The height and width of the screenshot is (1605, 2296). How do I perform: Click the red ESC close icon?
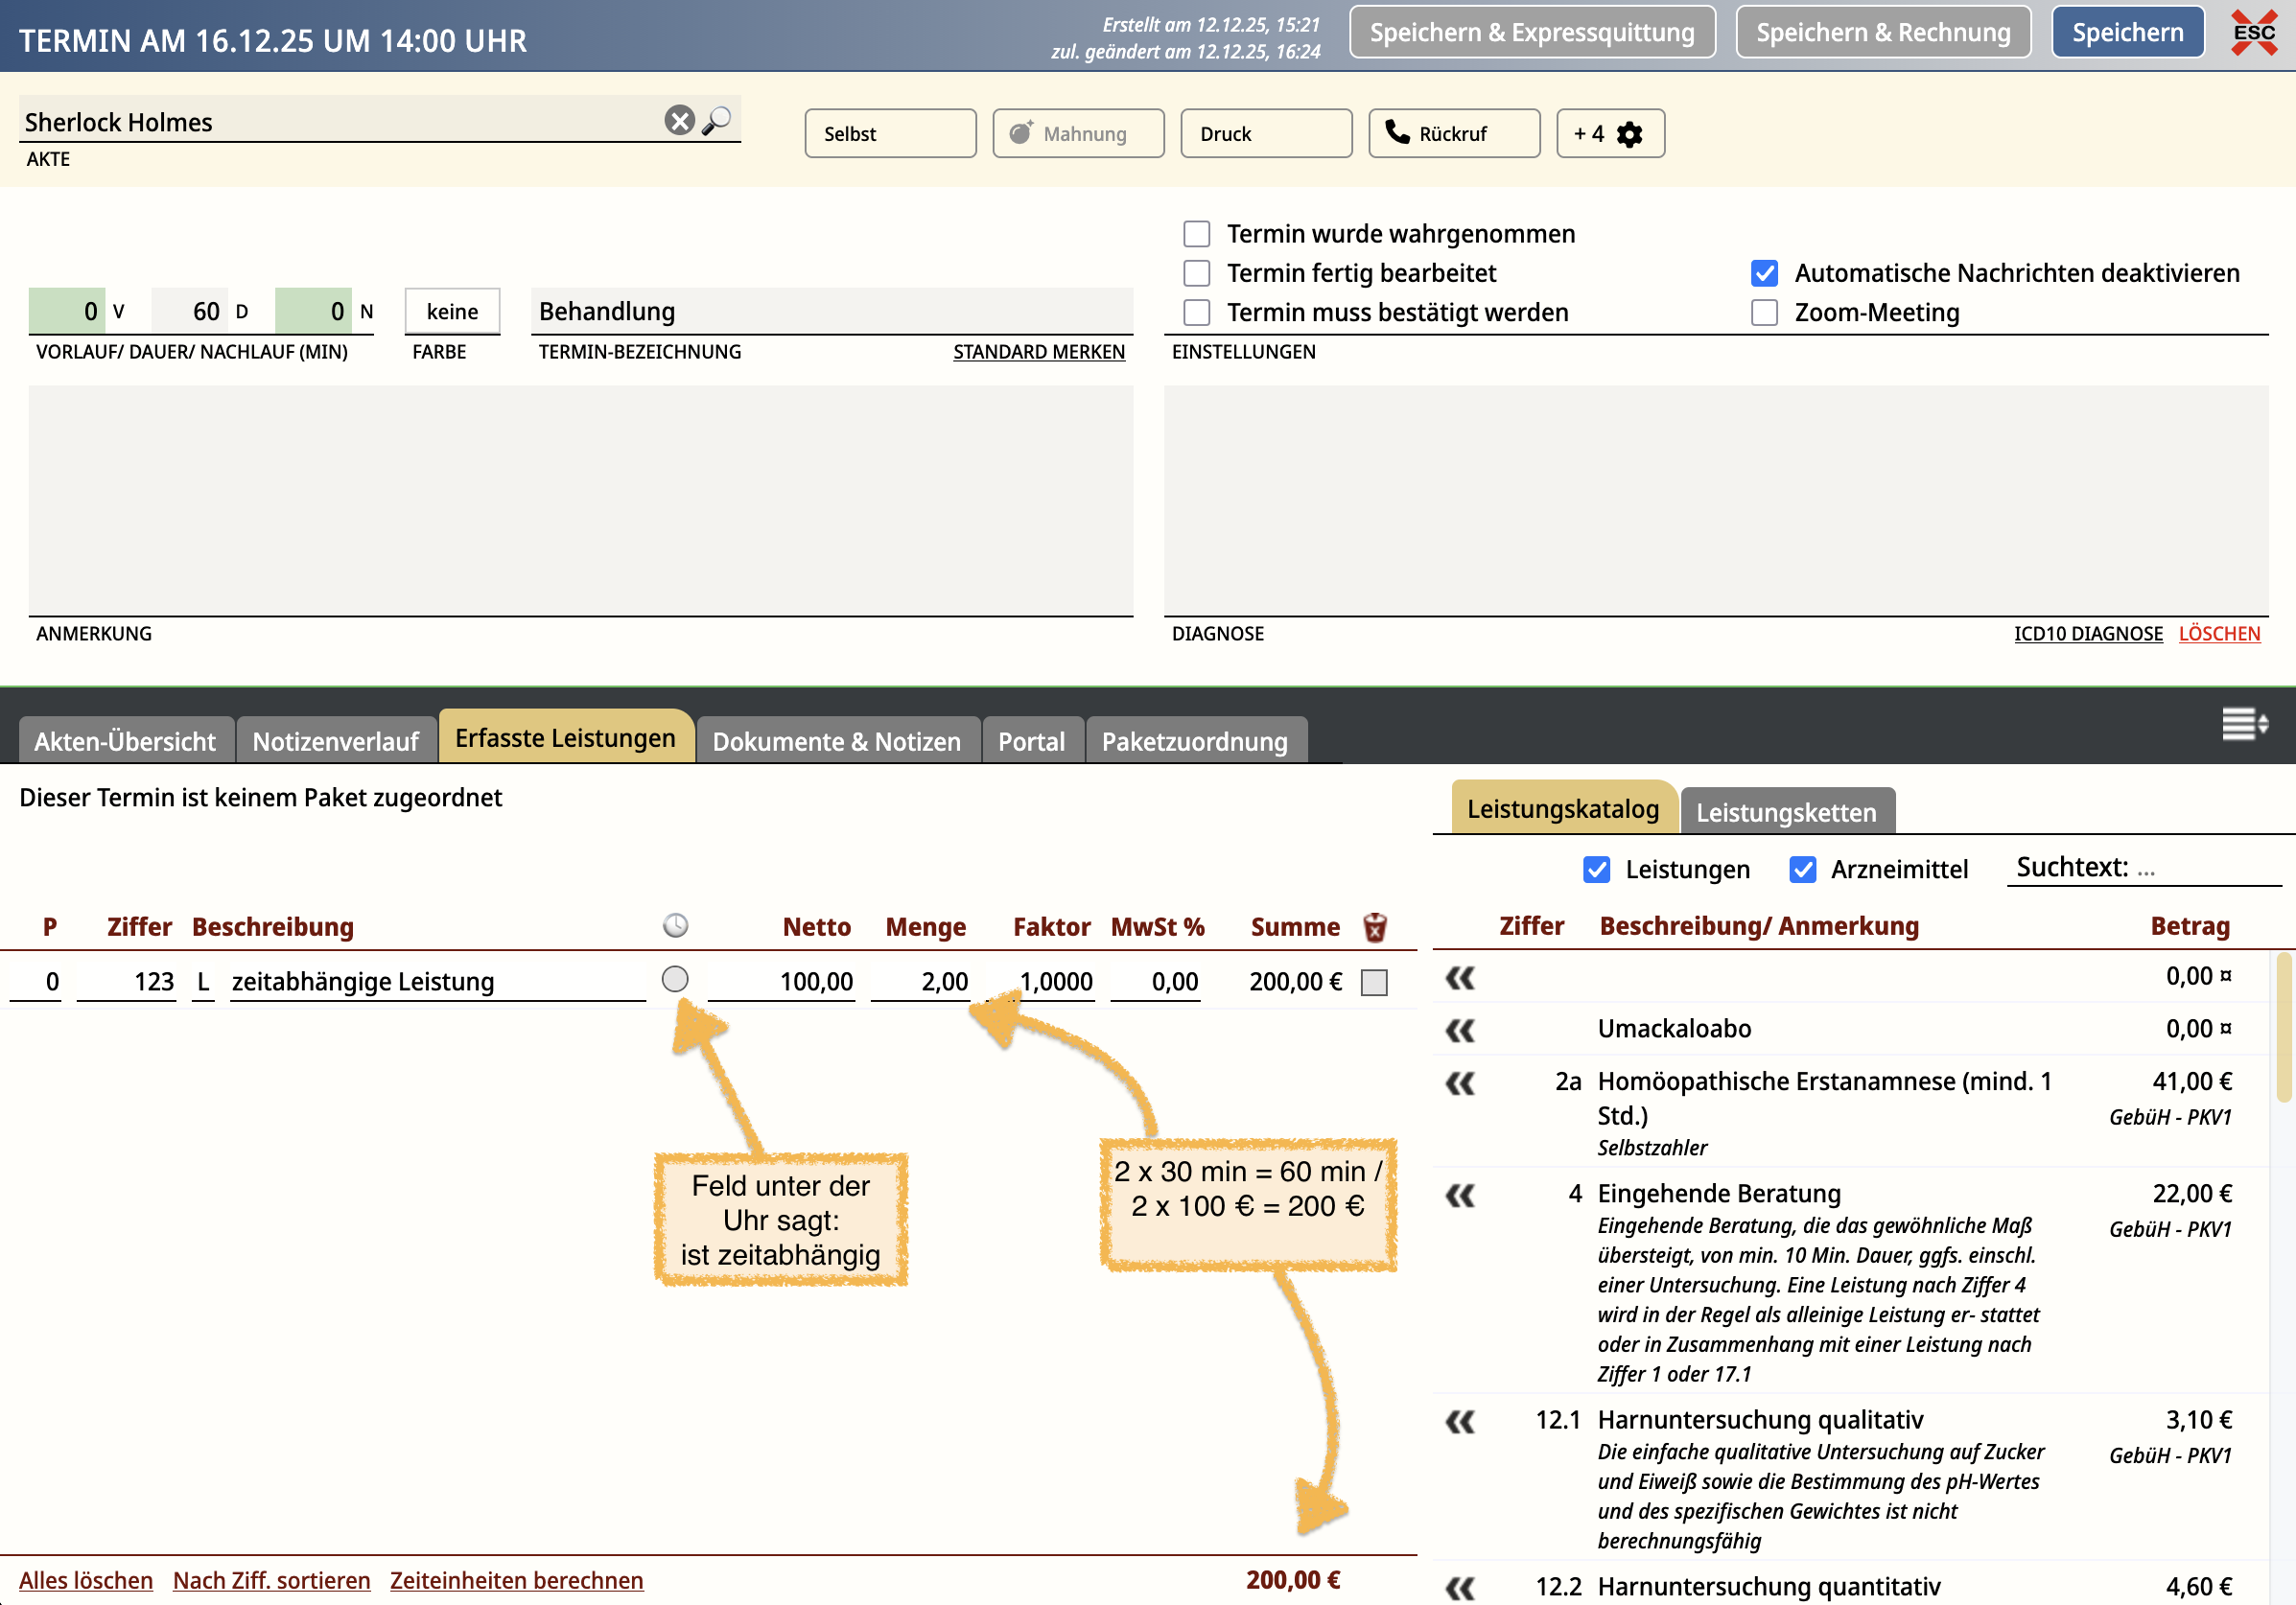[x=2253, y=33]
